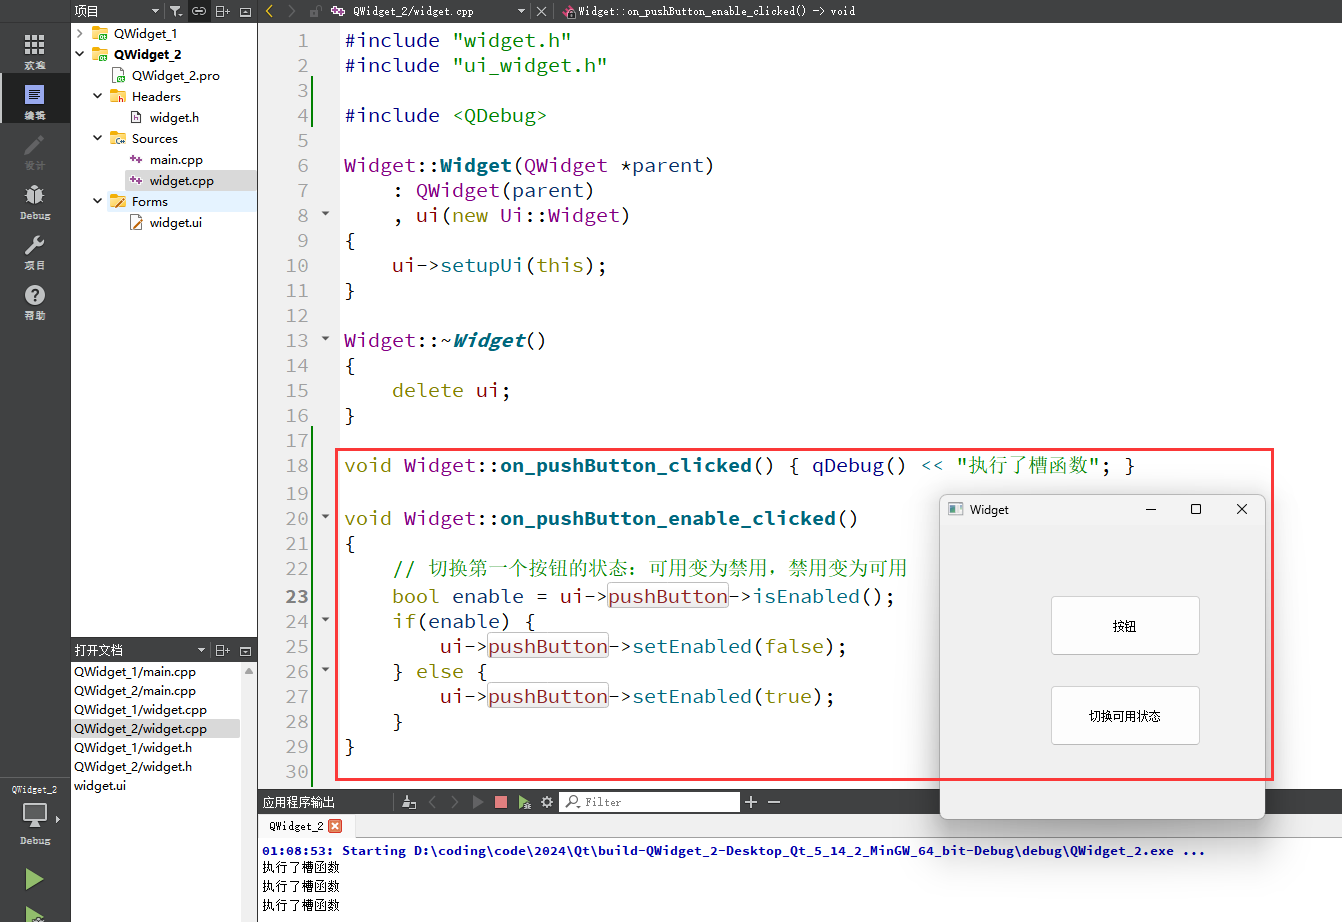Go back in editor navigation history
The image size is (1342, 922).
tap(269, 11)
